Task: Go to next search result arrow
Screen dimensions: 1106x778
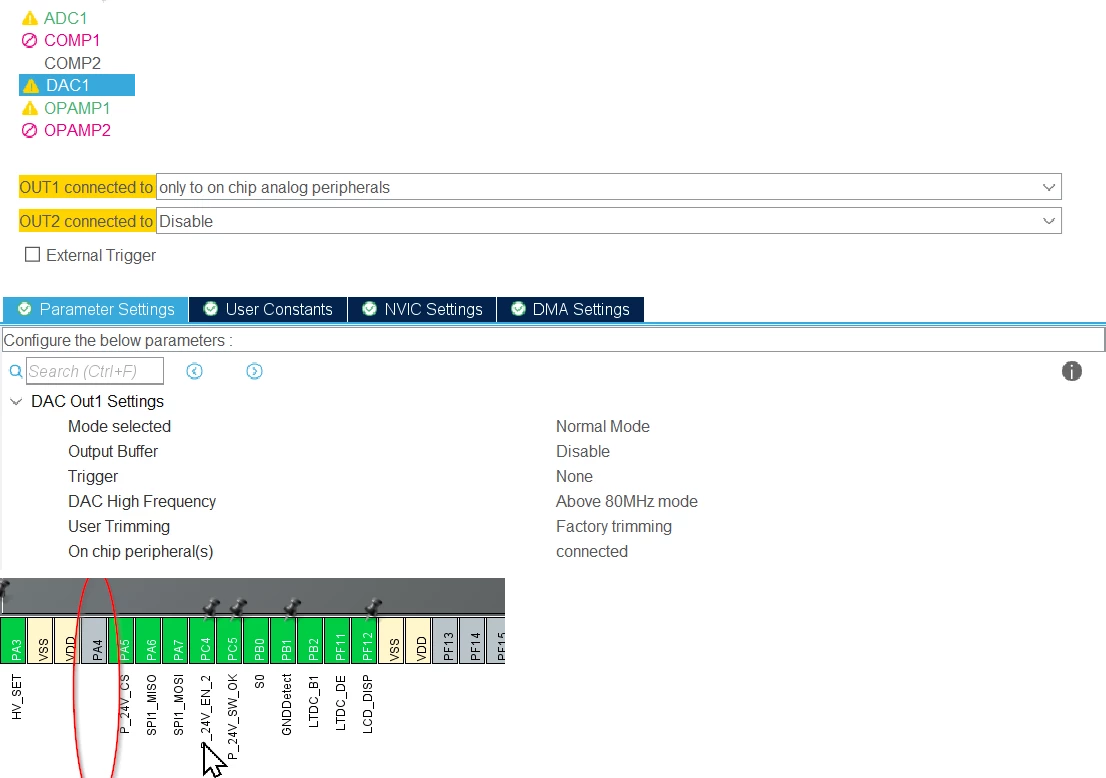Action: point(255,371)
